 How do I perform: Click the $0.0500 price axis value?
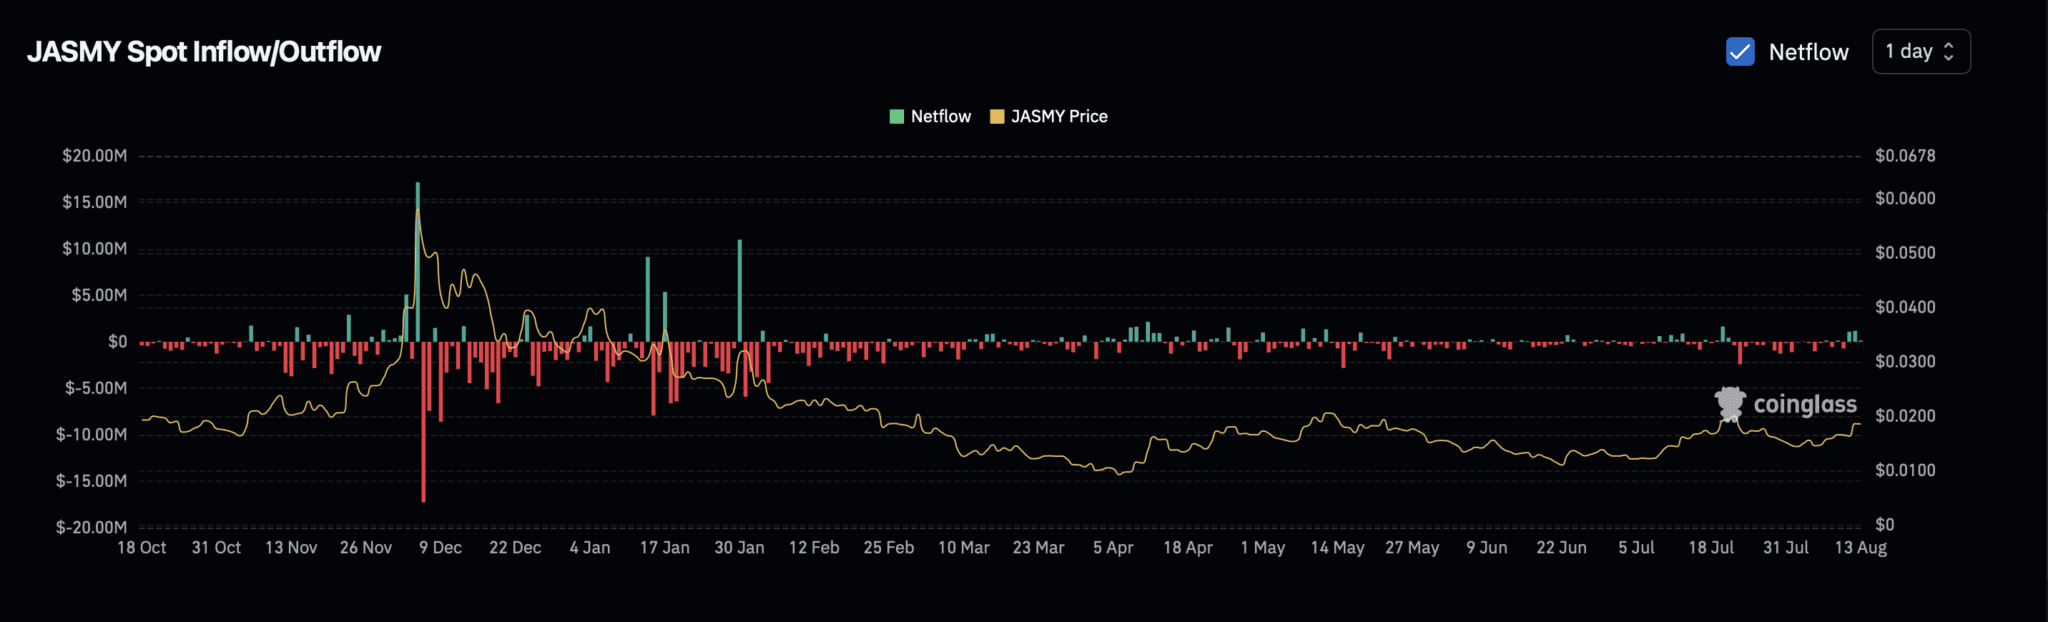1905,253
